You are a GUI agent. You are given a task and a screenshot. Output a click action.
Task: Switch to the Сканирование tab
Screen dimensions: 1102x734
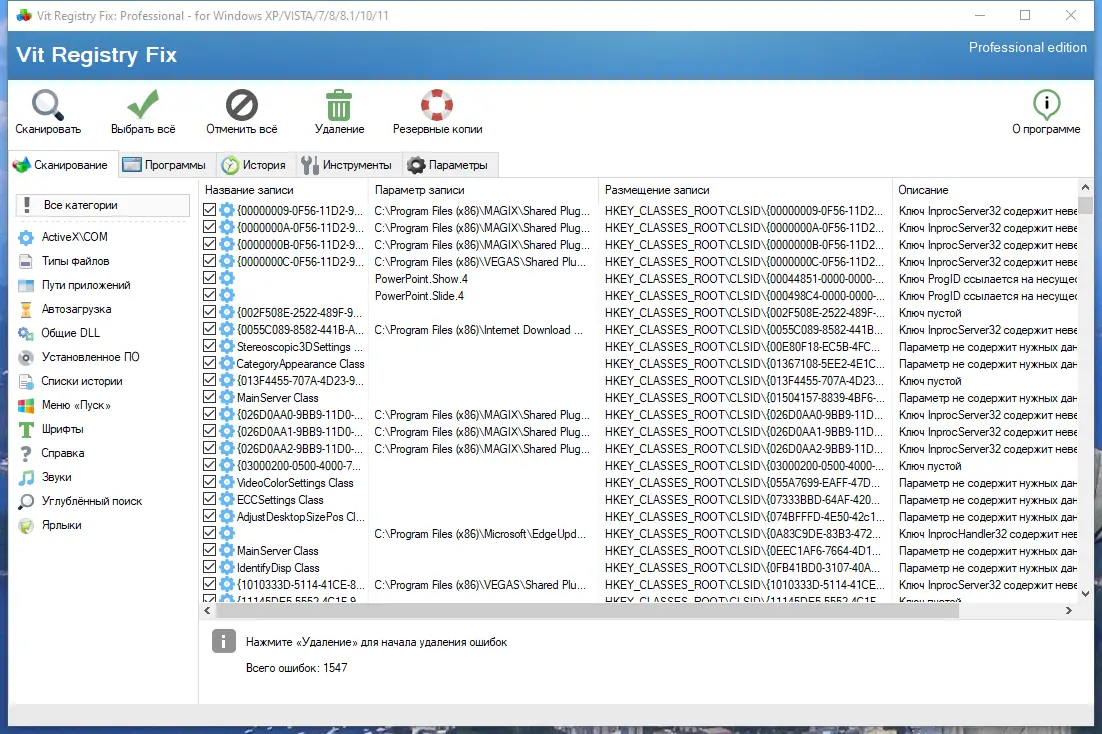pos(62,165)
